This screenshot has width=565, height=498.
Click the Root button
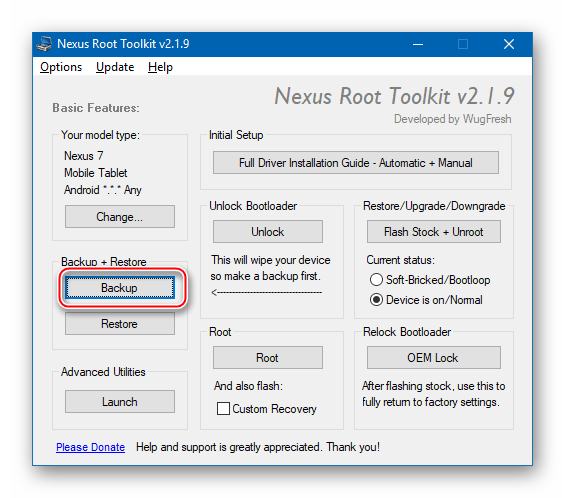point(268,357)
